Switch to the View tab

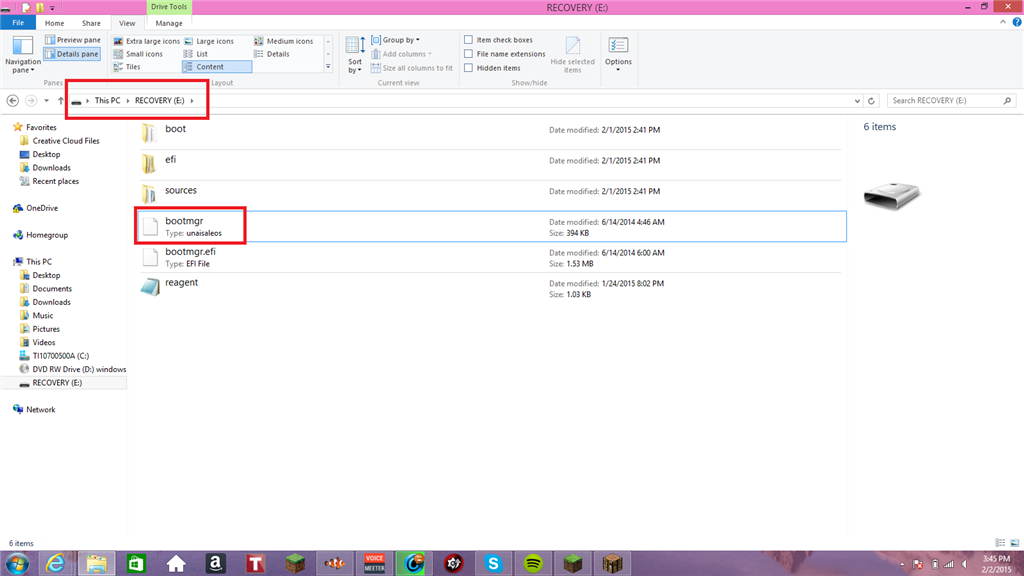pos(127,23)
